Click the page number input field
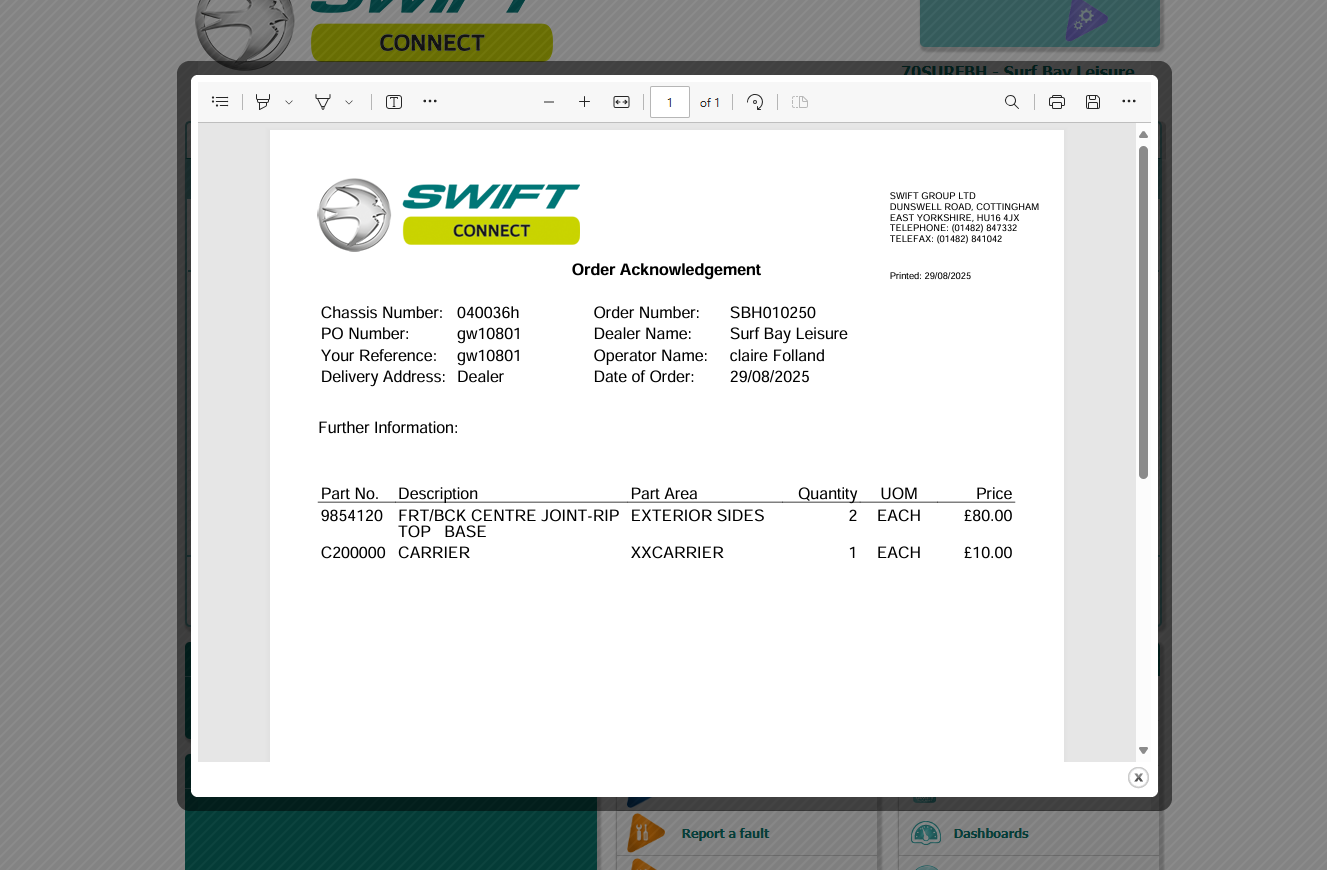1327x870 pixels. pos(670,102)
